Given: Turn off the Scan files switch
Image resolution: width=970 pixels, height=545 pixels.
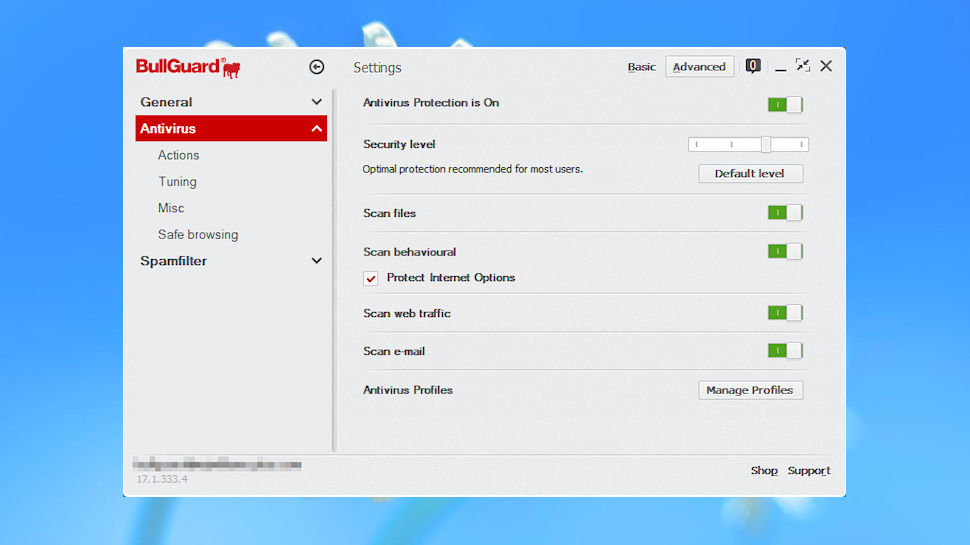Looking at the screenshot, I should pos(785,213).
